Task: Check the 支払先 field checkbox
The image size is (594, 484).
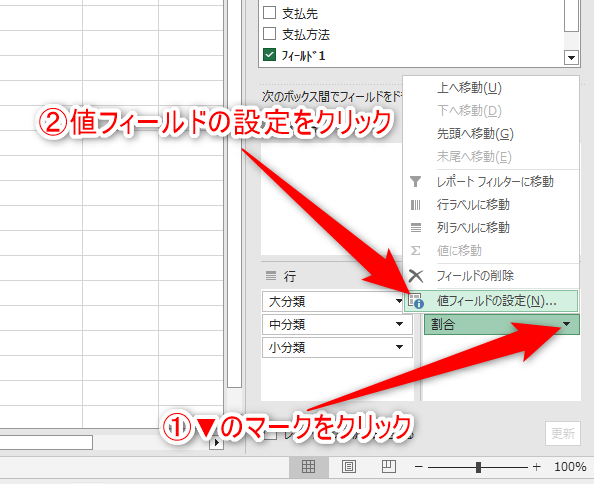Action: [x=269, y=12]
